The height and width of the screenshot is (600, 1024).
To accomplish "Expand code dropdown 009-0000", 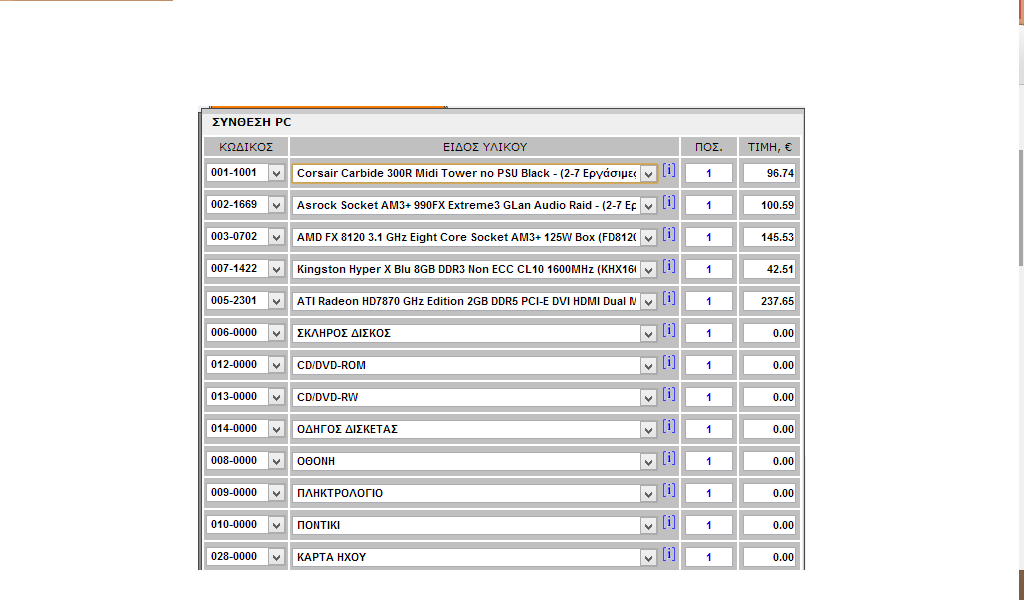I will pyautogui.click(x=276, y=494).
